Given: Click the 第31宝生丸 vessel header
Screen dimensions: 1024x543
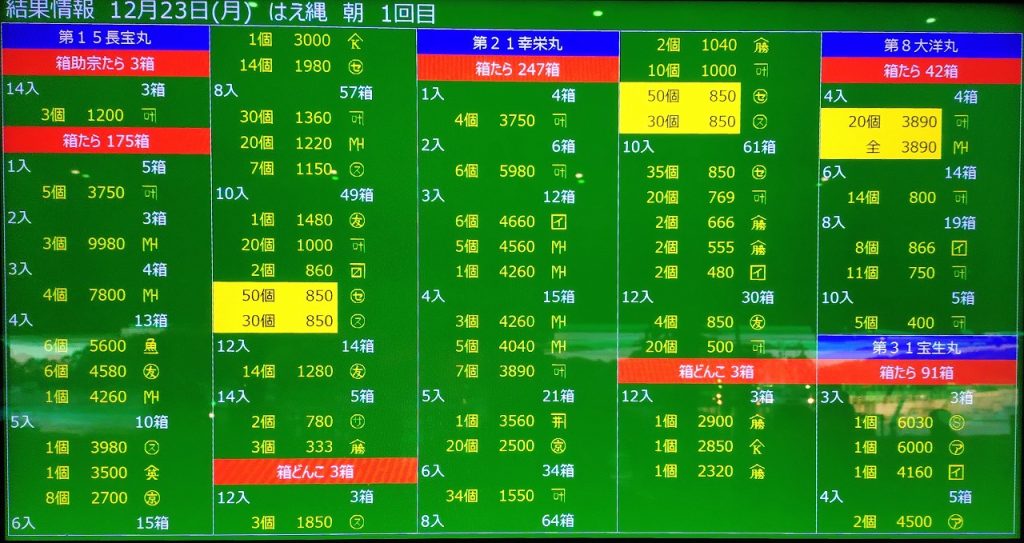Looking at the screenshot, I should pos(916,347).
